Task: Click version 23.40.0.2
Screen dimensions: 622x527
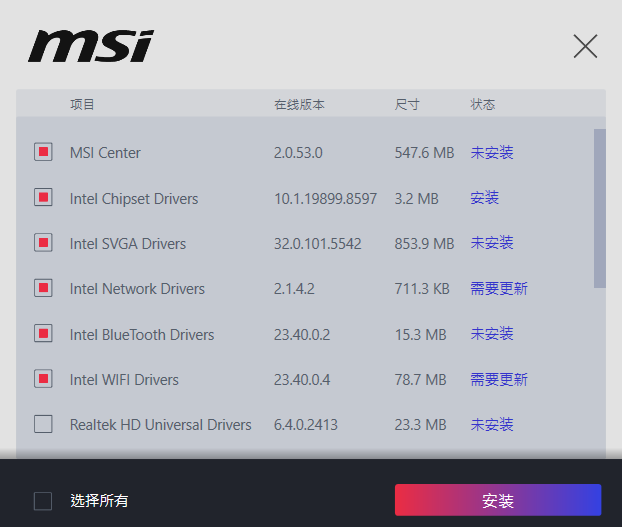Action: point(302,334)
